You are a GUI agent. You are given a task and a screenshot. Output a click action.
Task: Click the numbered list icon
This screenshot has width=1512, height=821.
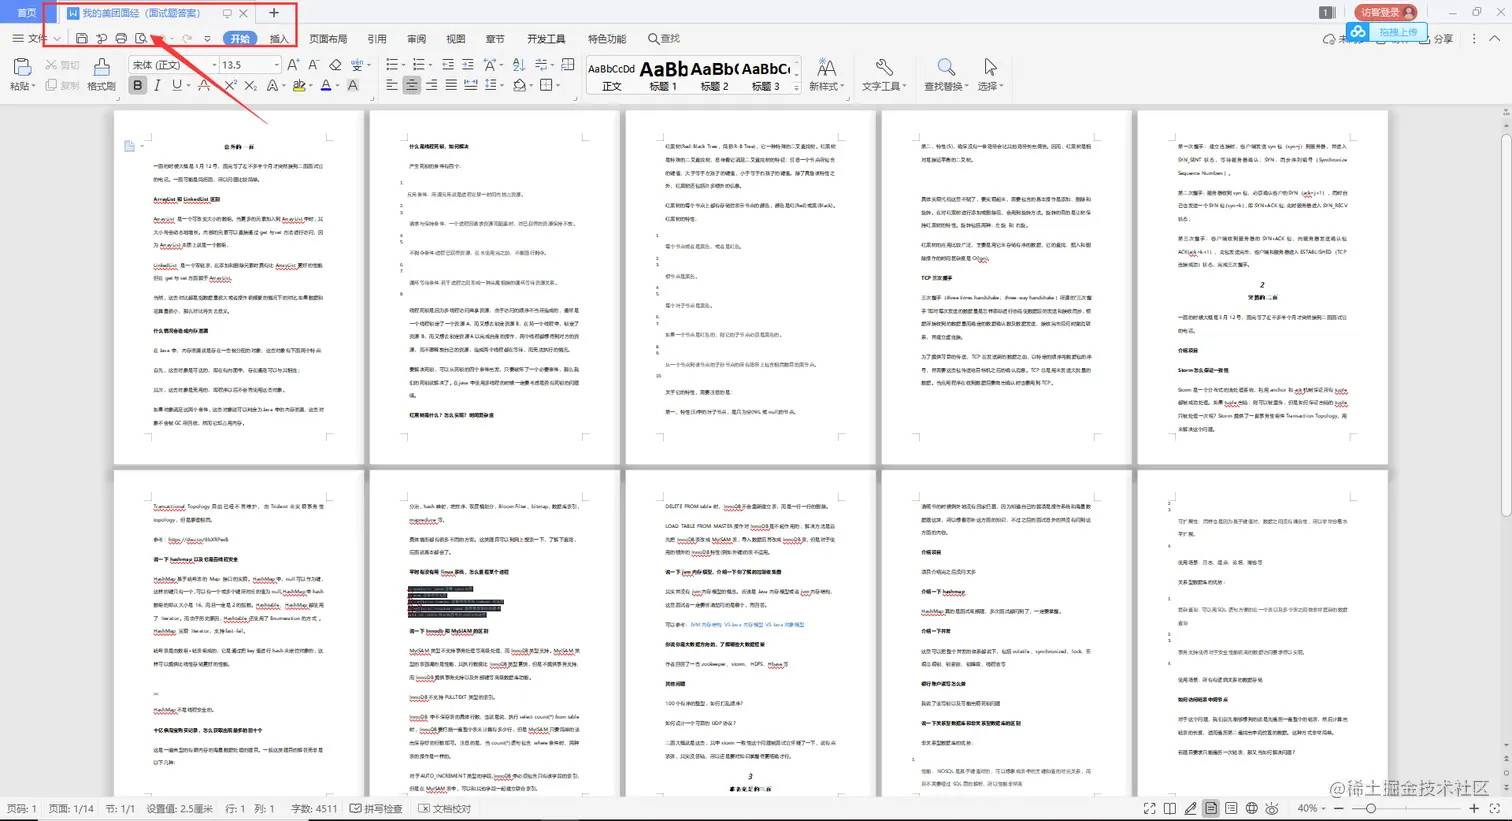[420, 65]
